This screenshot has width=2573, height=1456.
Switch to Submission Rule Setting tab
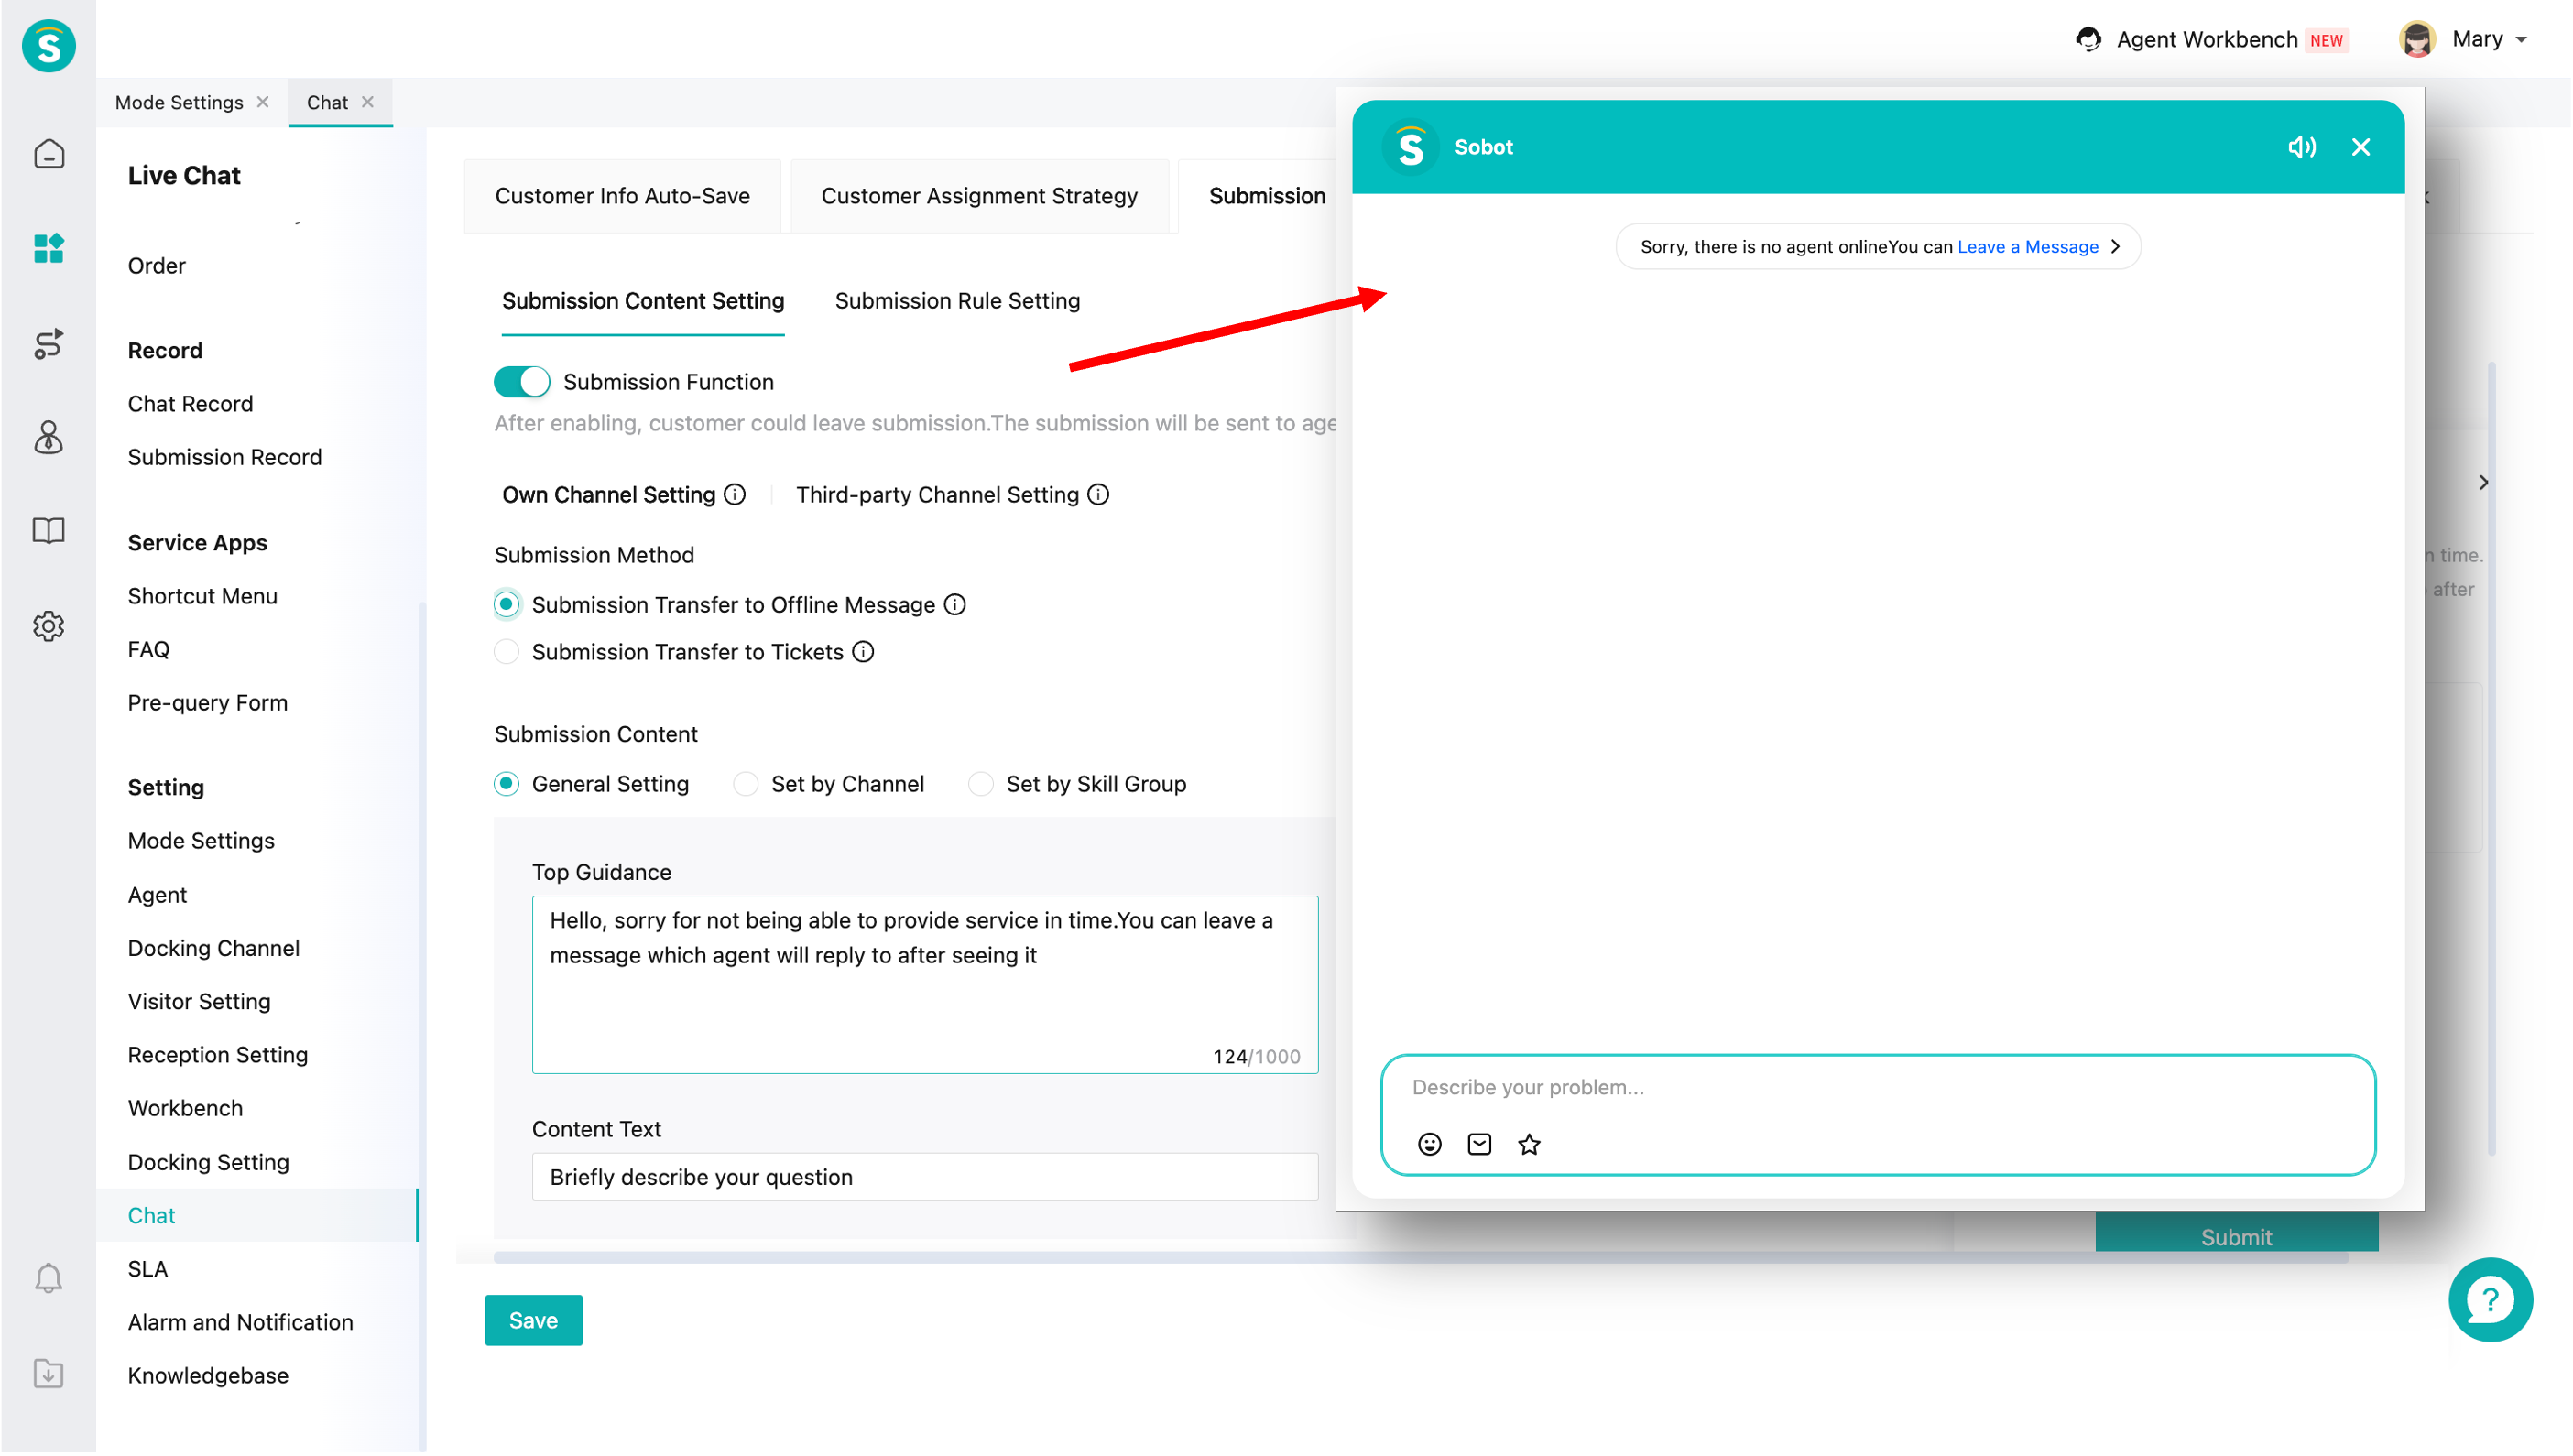coord(957,301)
